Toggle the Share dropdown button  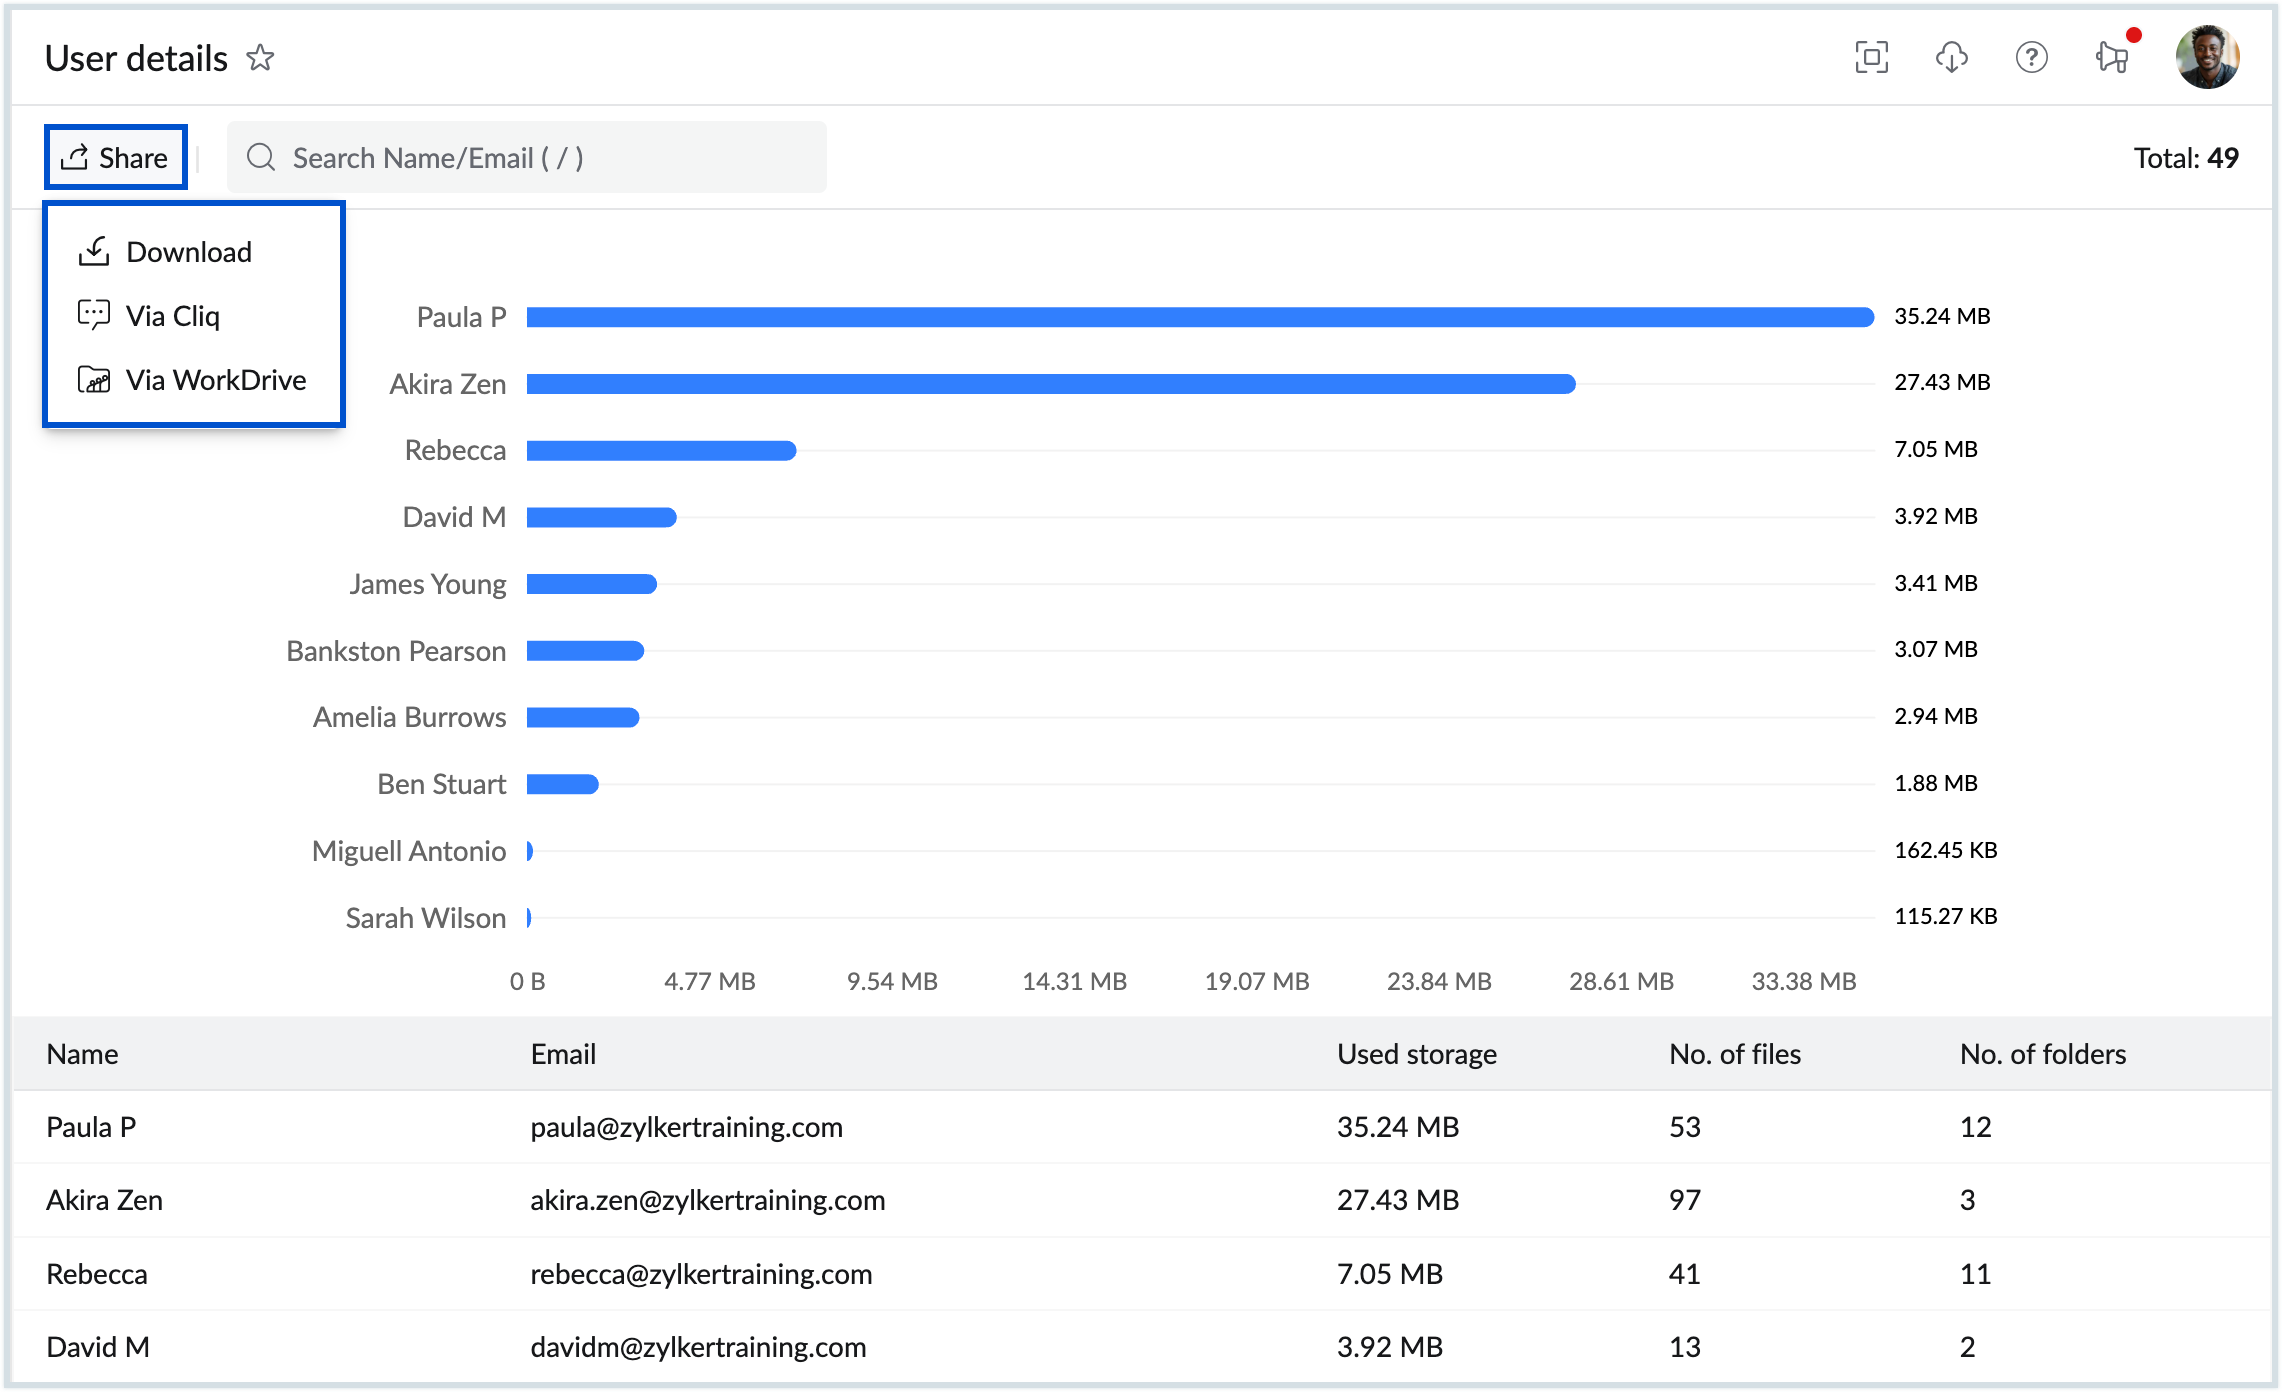(x=116, y=158)
